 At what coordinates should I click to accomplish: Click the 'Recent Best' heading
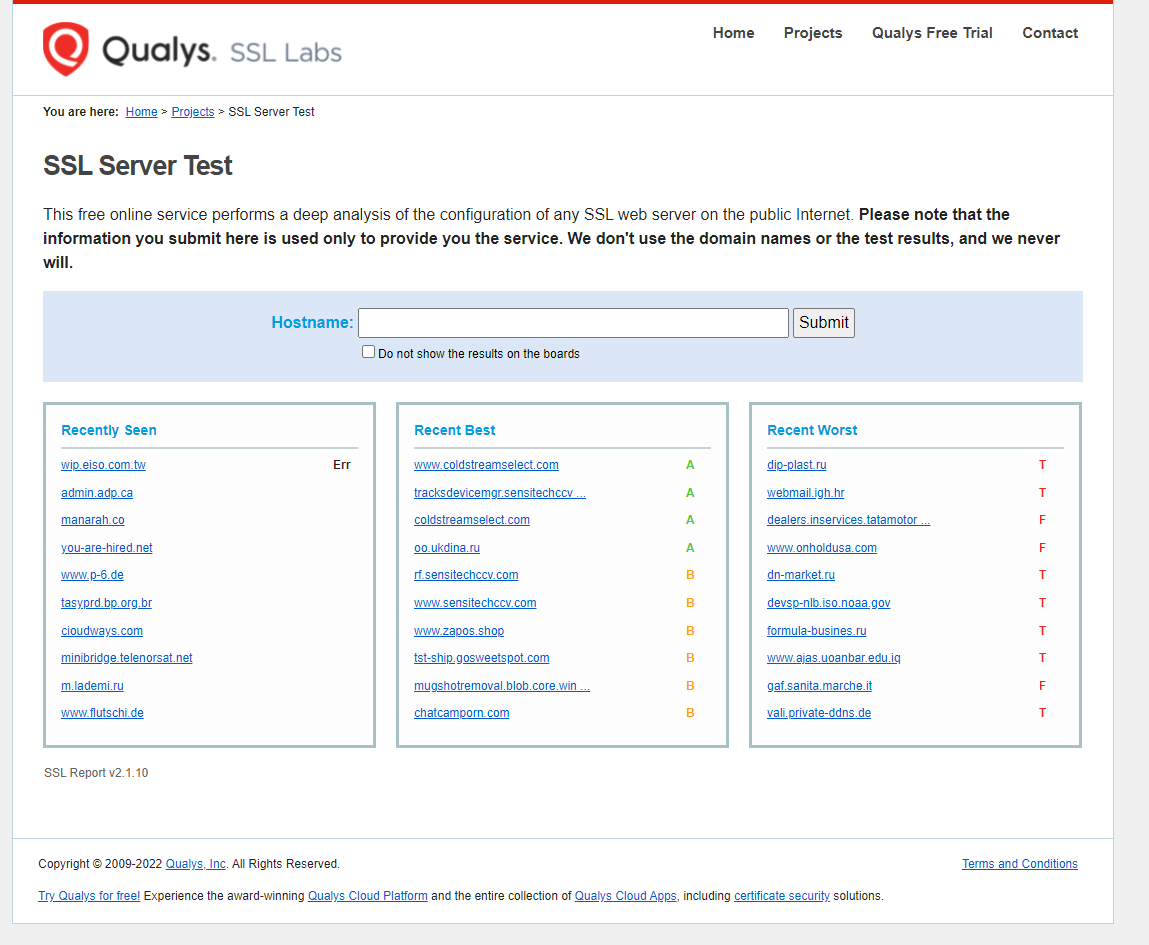[454, 430]
